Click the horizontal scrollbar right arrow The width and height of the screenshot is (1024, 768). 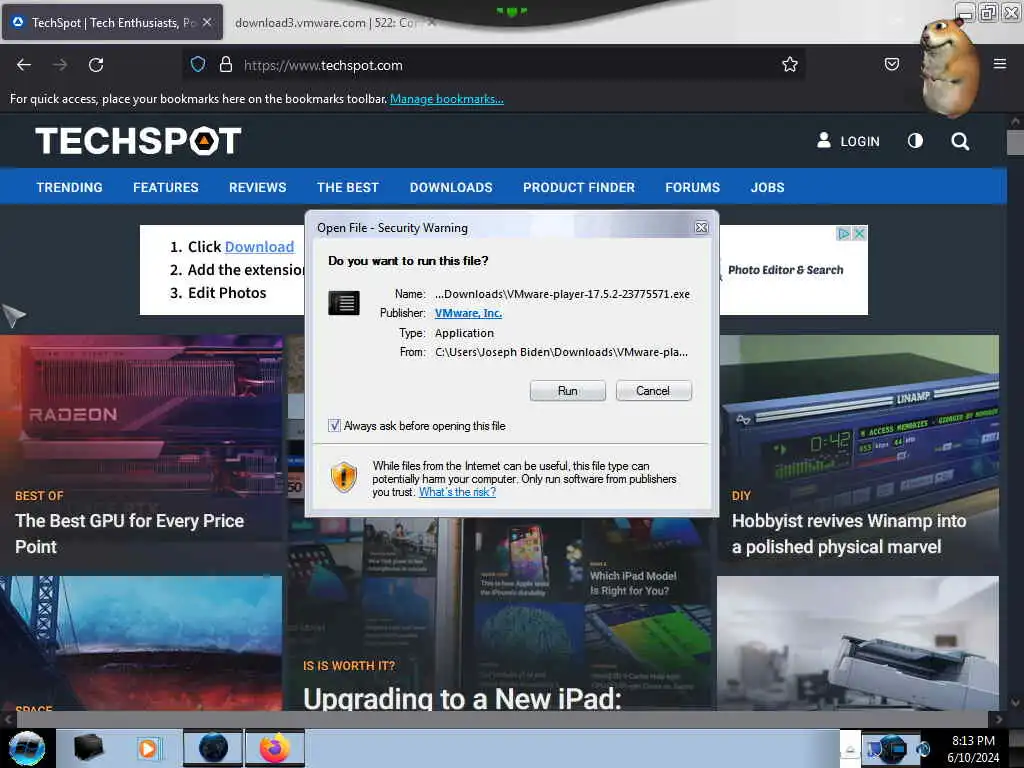click(998, 719)
